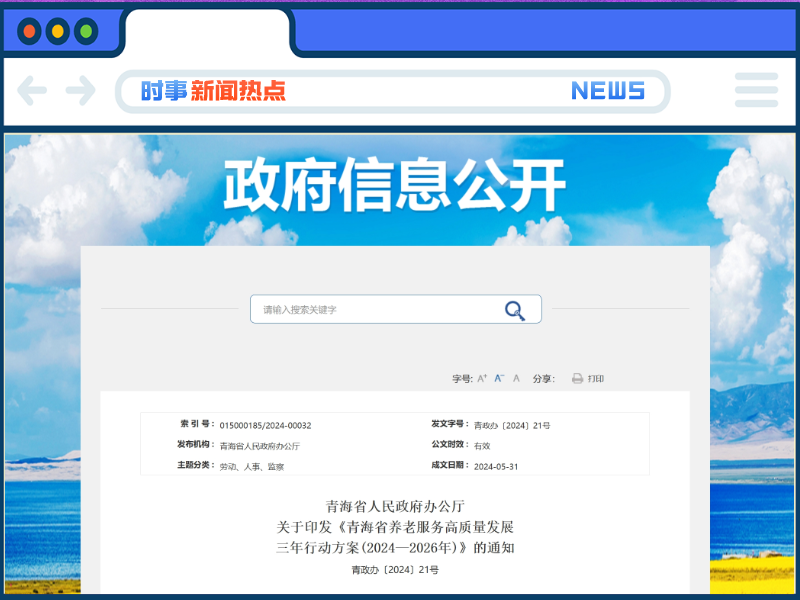
Task: Click the 青海省人民政府办公厅 issuing agency value
Action: 259,446
